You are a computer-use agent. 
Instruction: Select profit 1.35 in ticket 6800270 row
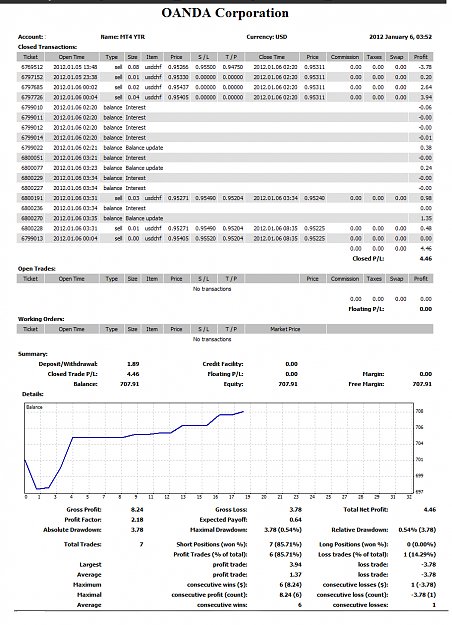(x=426, y=218)
